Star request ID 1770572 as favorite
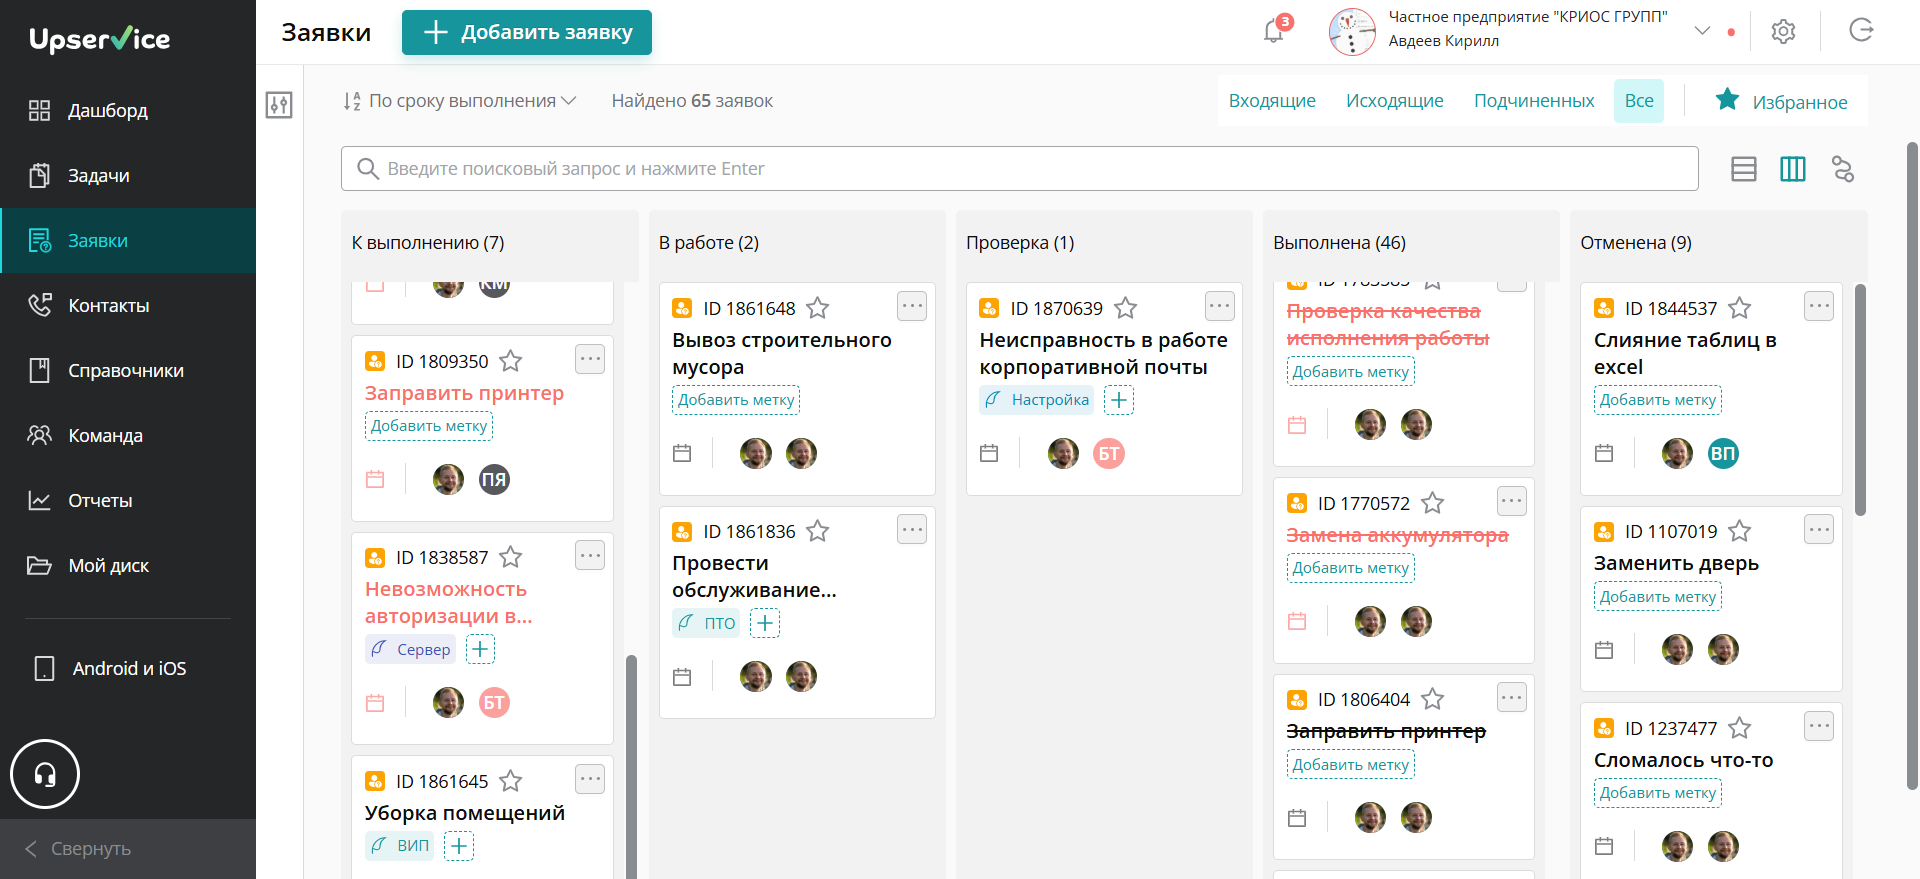This screenshot has width=1920, height=879. click(x=1433, y=503)
